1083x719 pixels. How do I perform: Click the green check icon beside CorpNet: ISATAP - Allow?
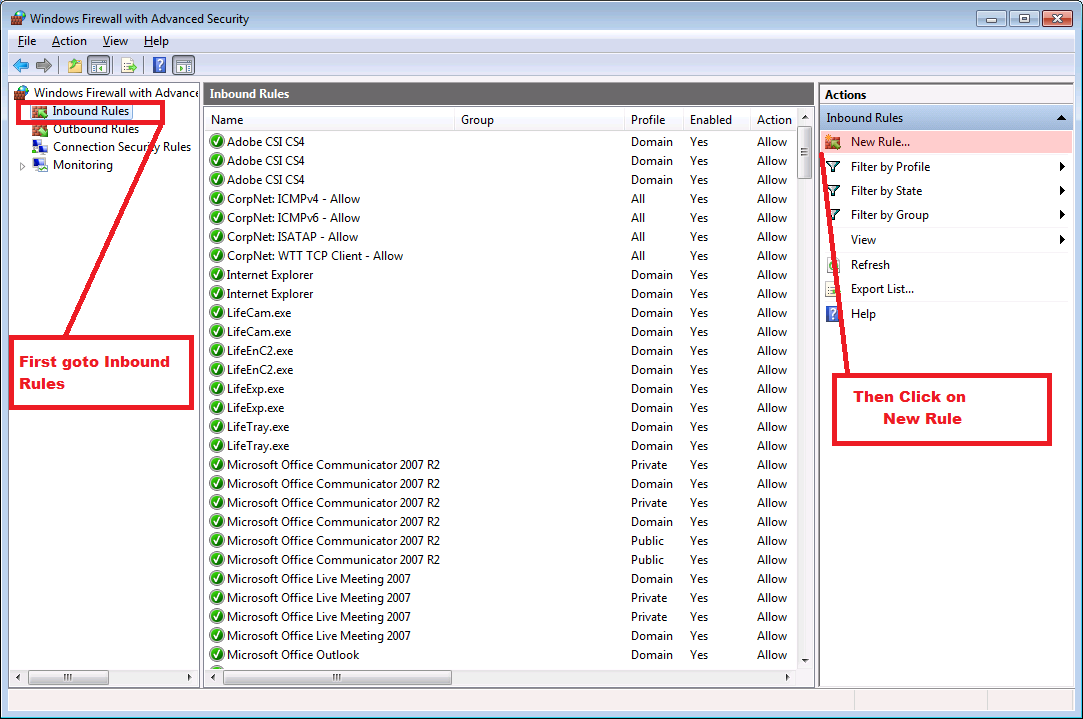click(x=217, y=236)
